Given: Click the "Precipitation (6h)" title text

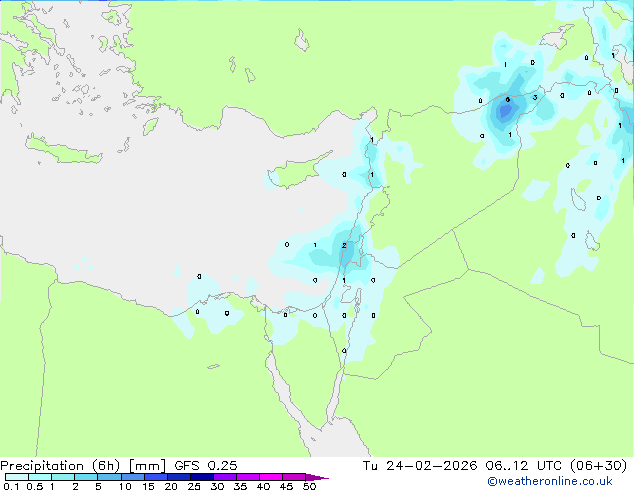Looking at the screenshot, I should [60, 466].
